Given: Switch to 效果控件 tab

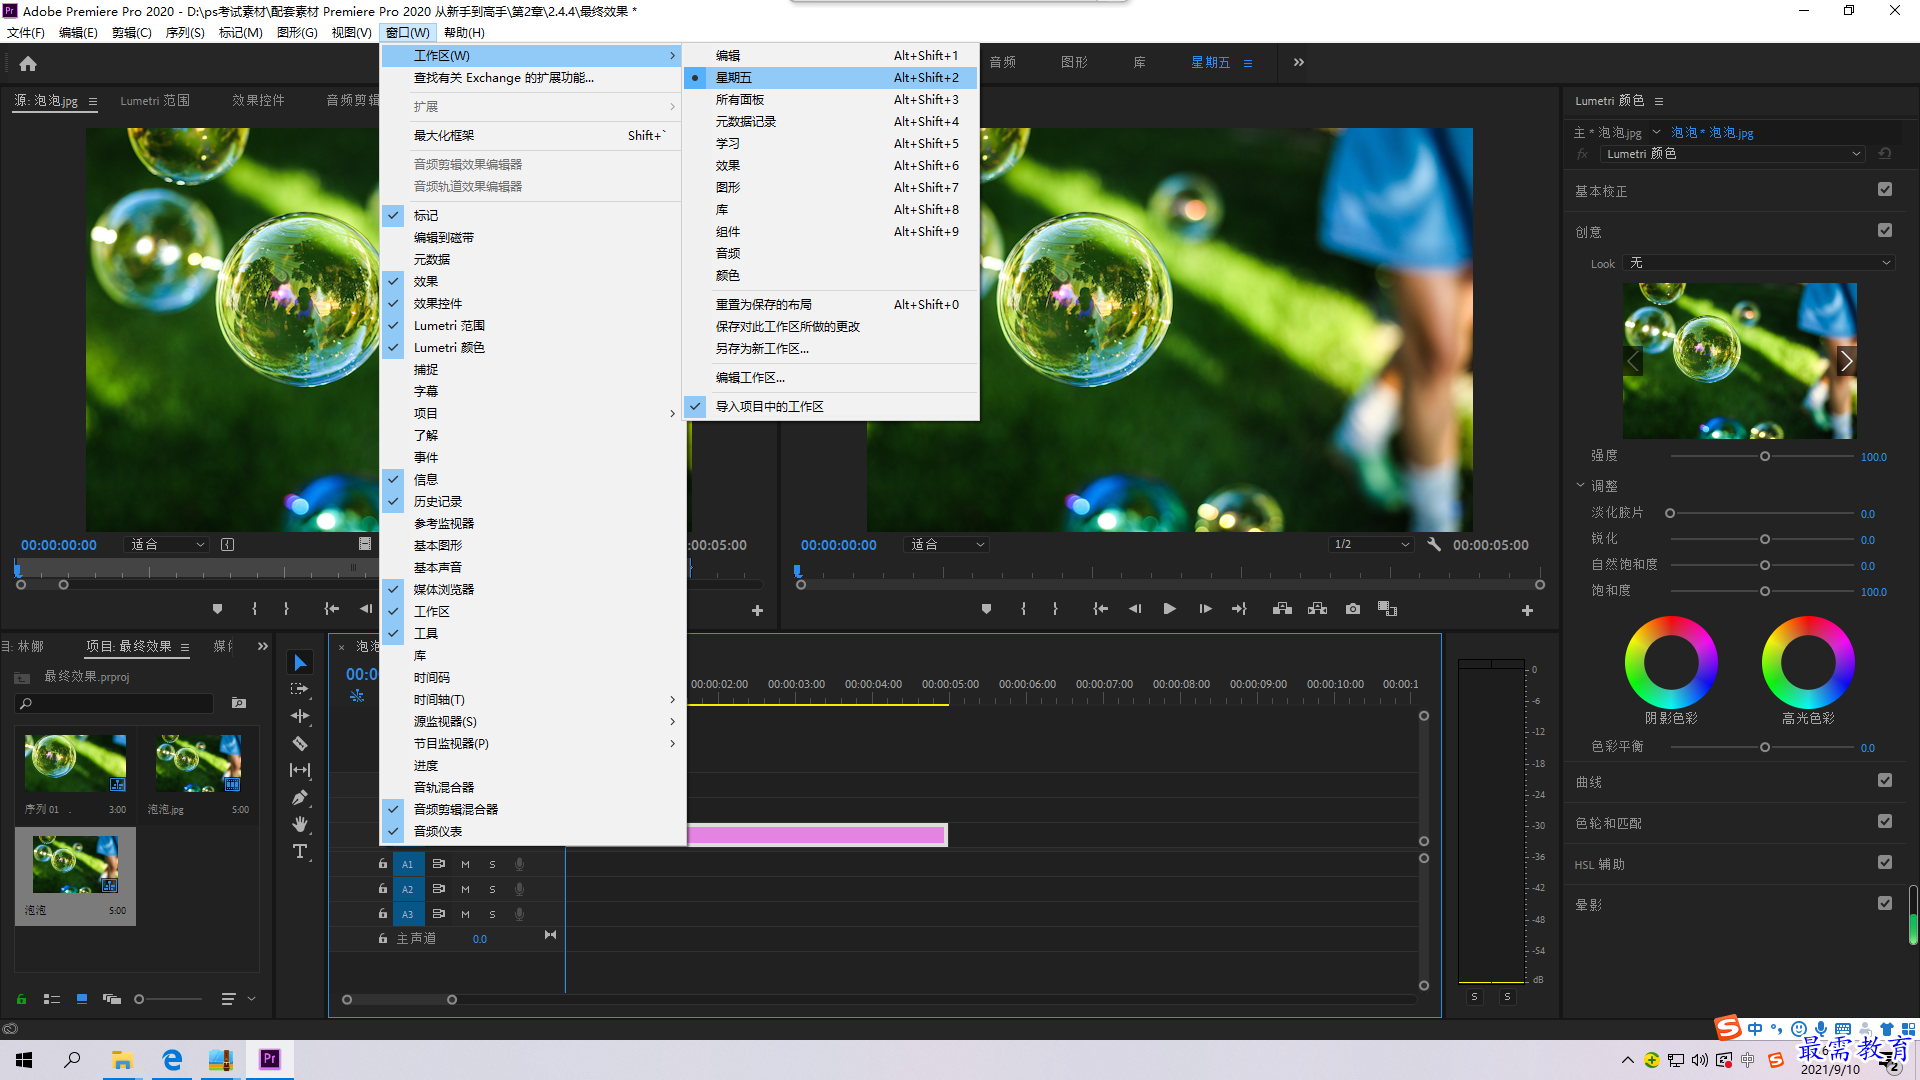Looking at the screenshot, I should click(x=258, y=101).
